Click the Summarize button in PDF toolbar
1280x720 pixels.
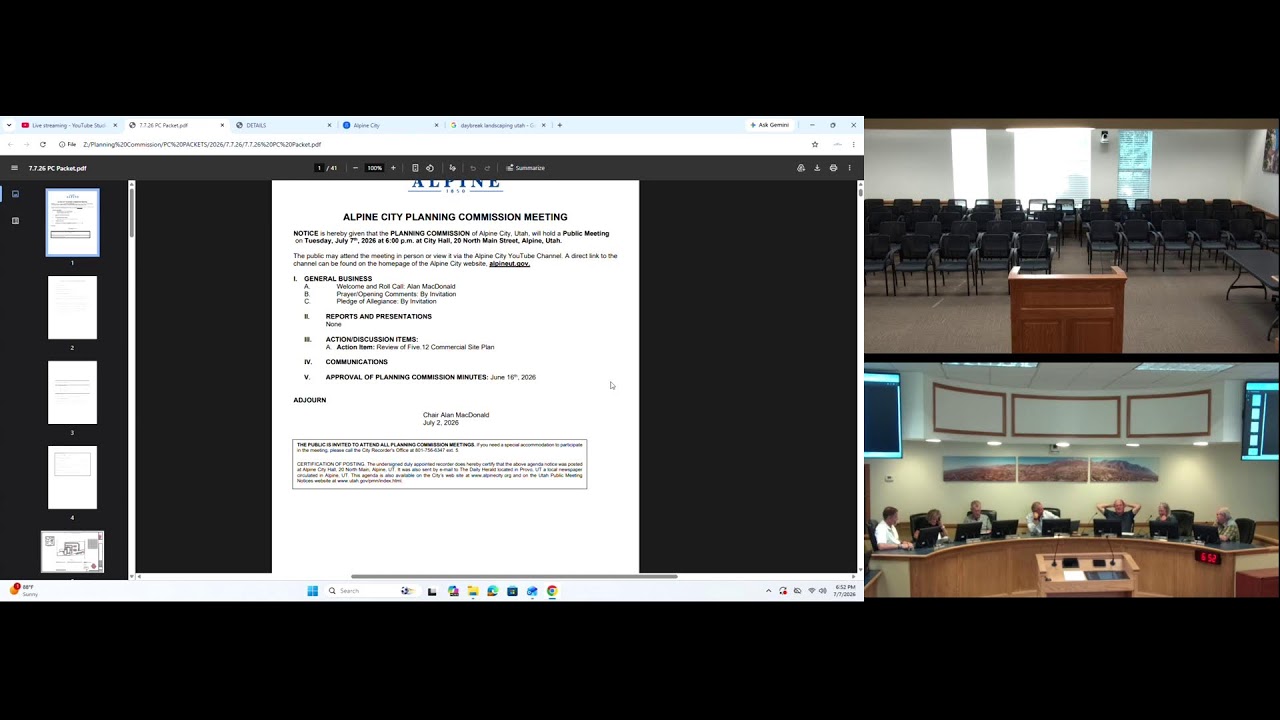[x=525, y=168]
